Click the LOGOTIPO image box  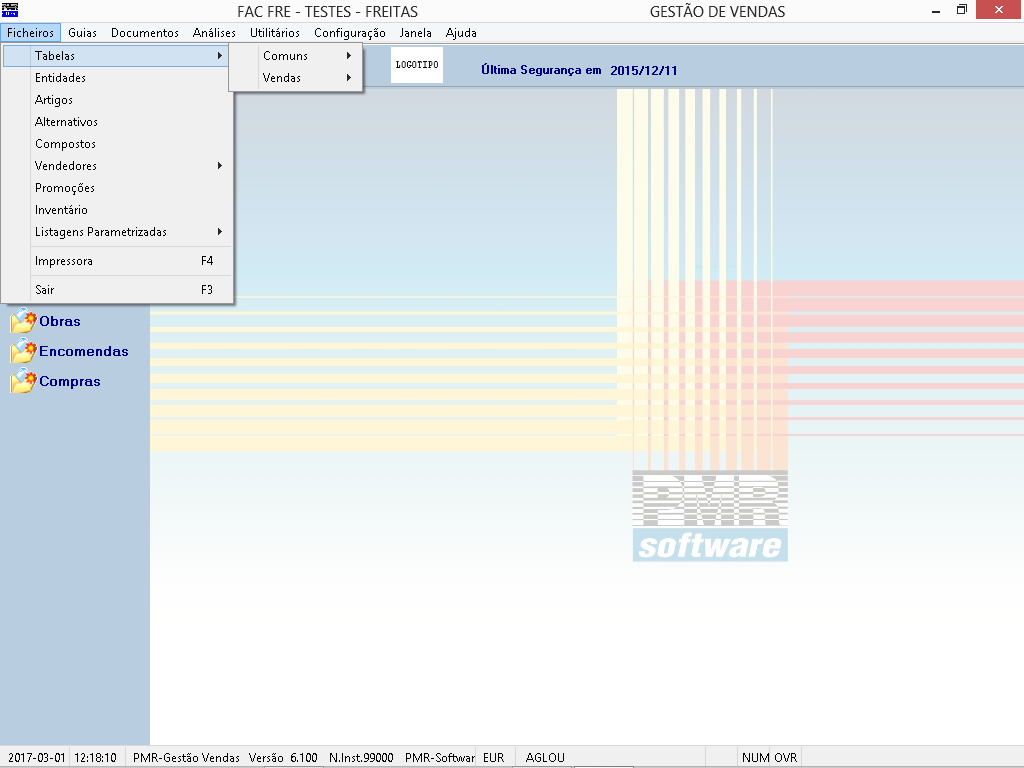[417, 65]
